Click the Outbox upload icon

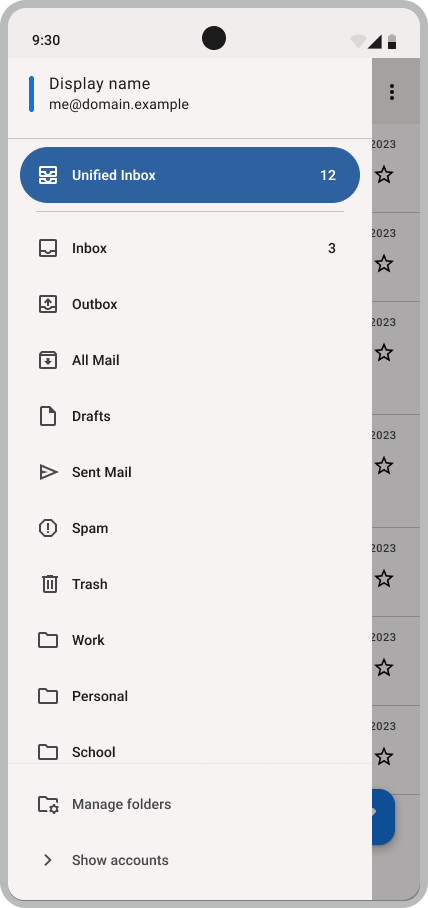[48, 304]
